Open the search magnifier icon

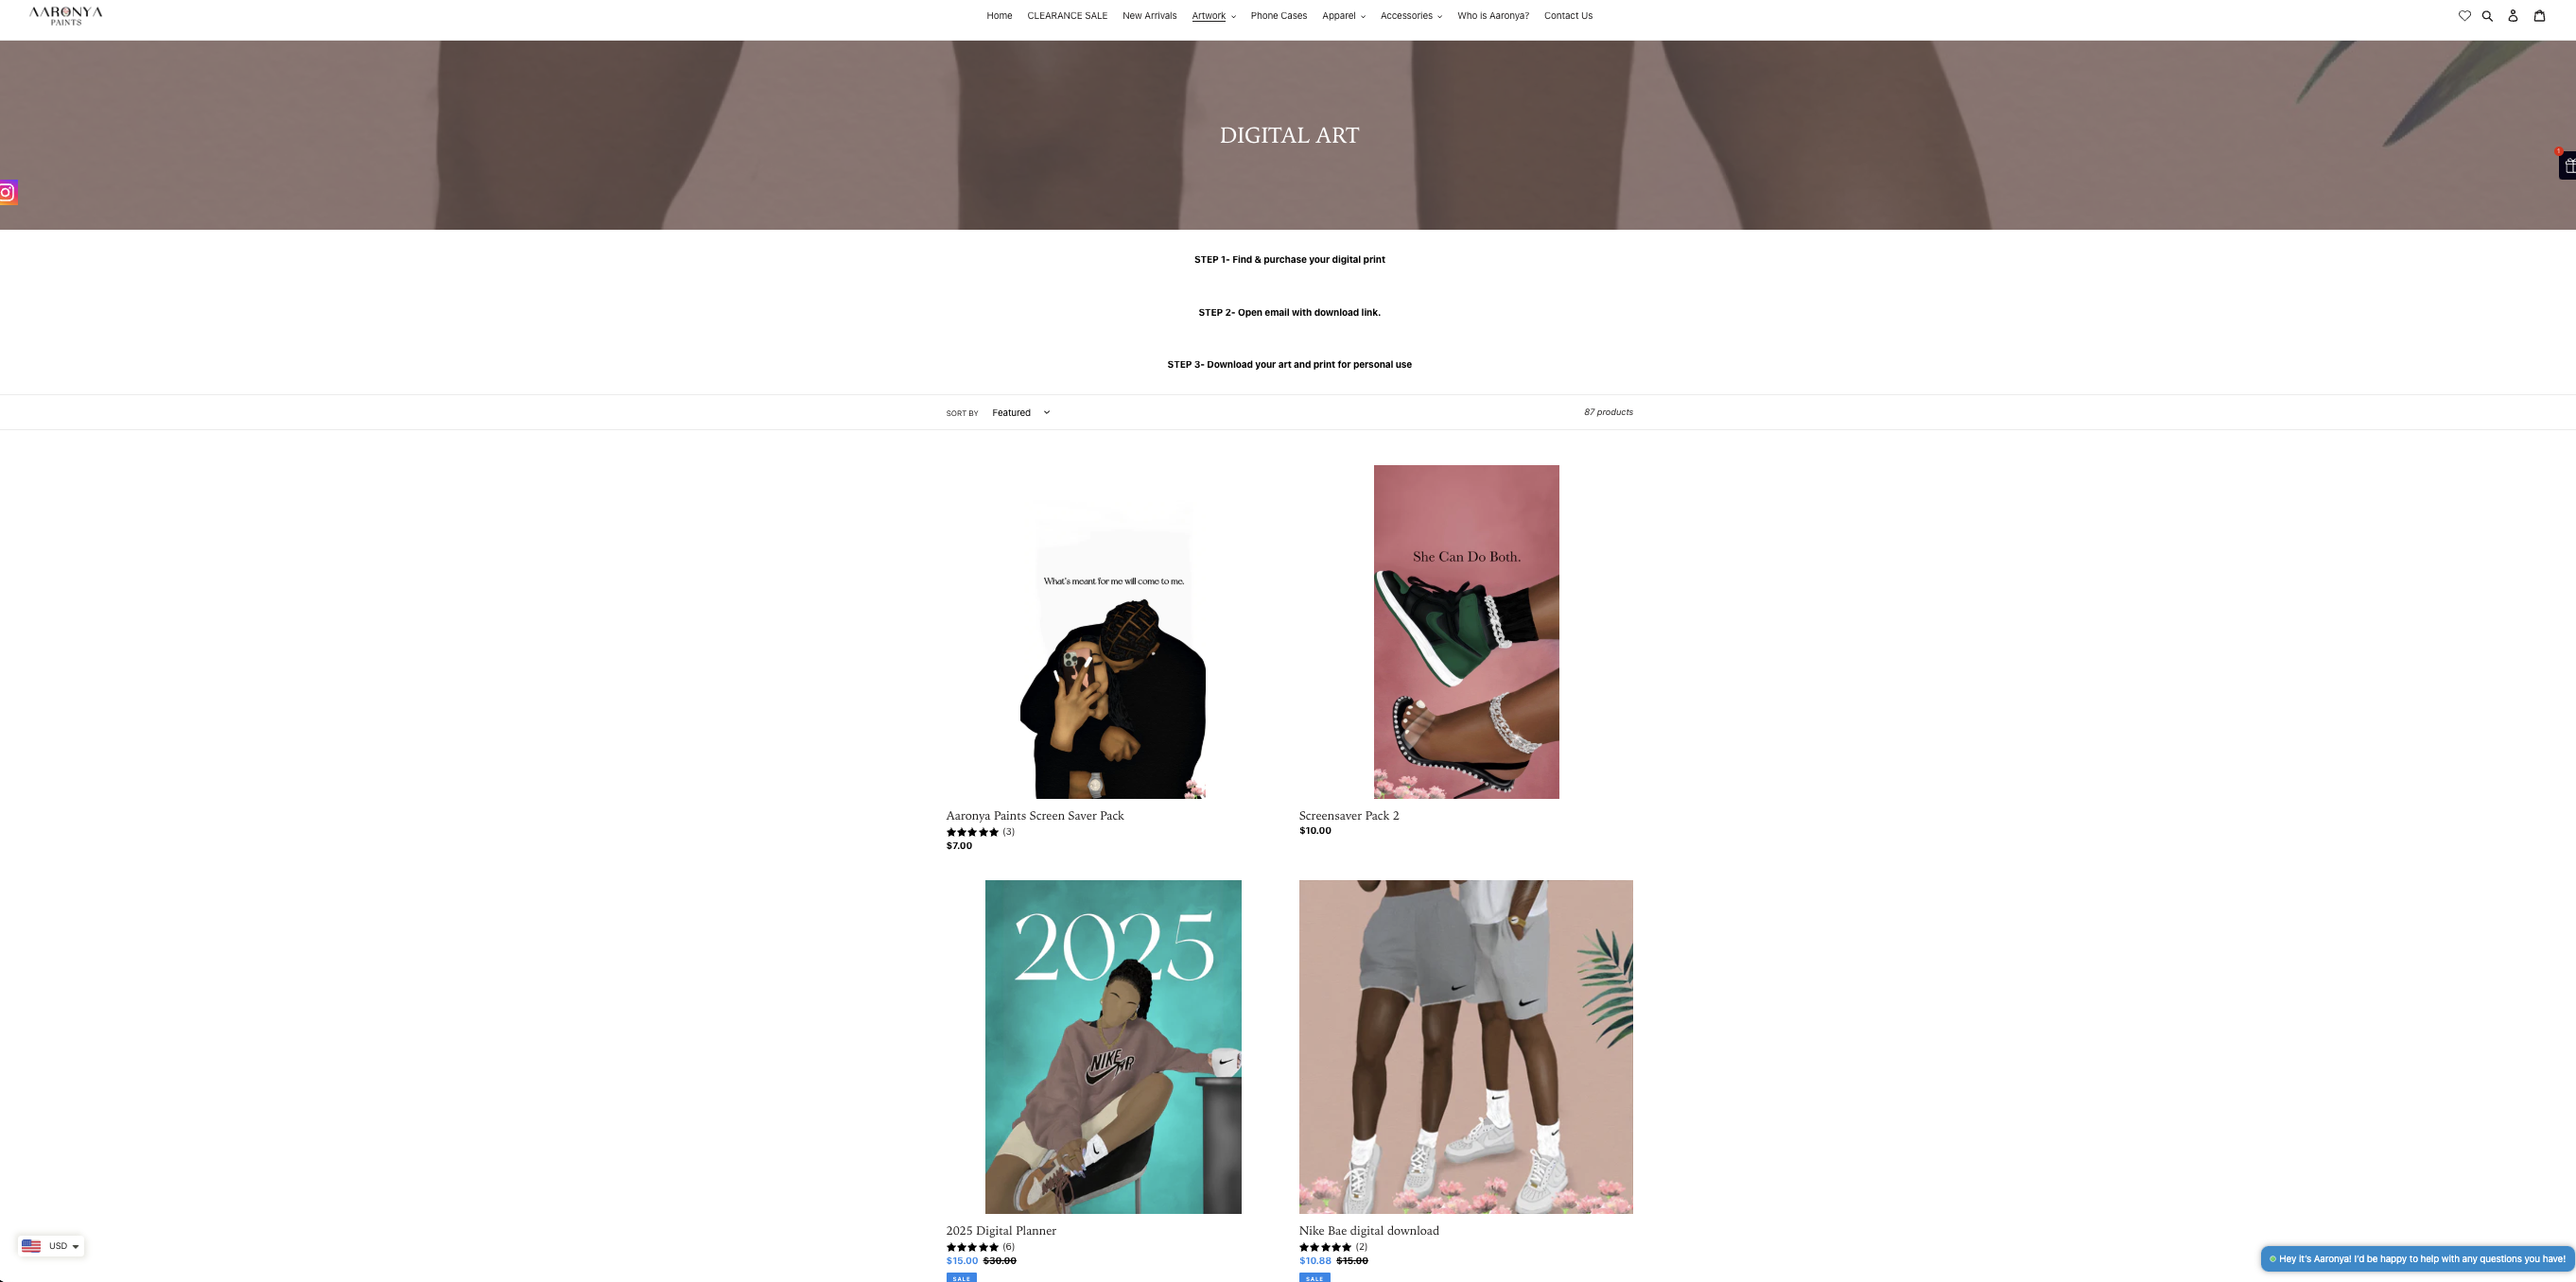point(2487,16)
